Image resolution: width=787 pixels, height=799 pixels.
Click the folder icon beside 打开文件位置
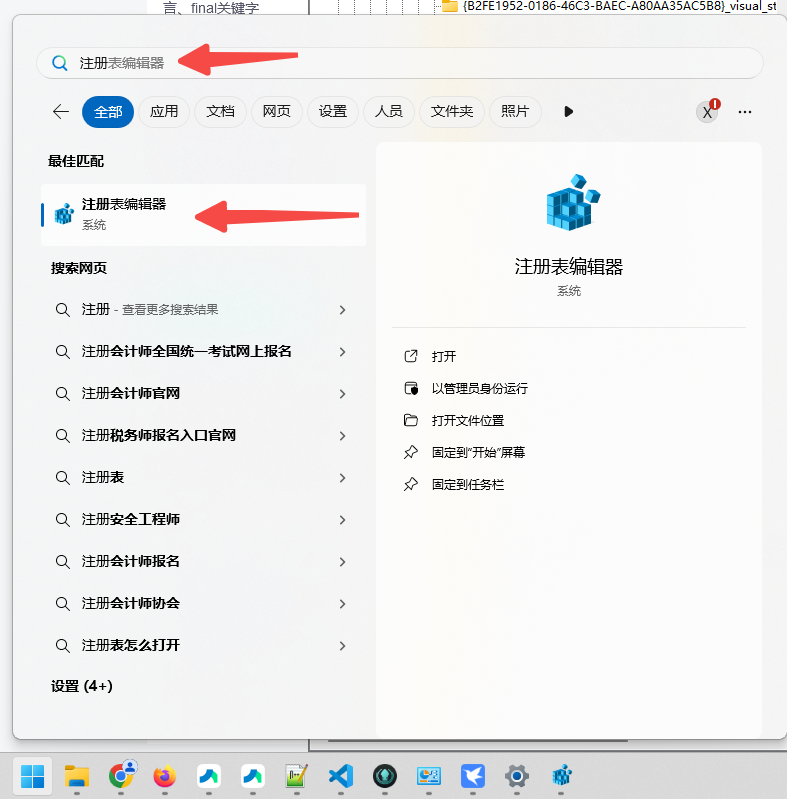411,420
